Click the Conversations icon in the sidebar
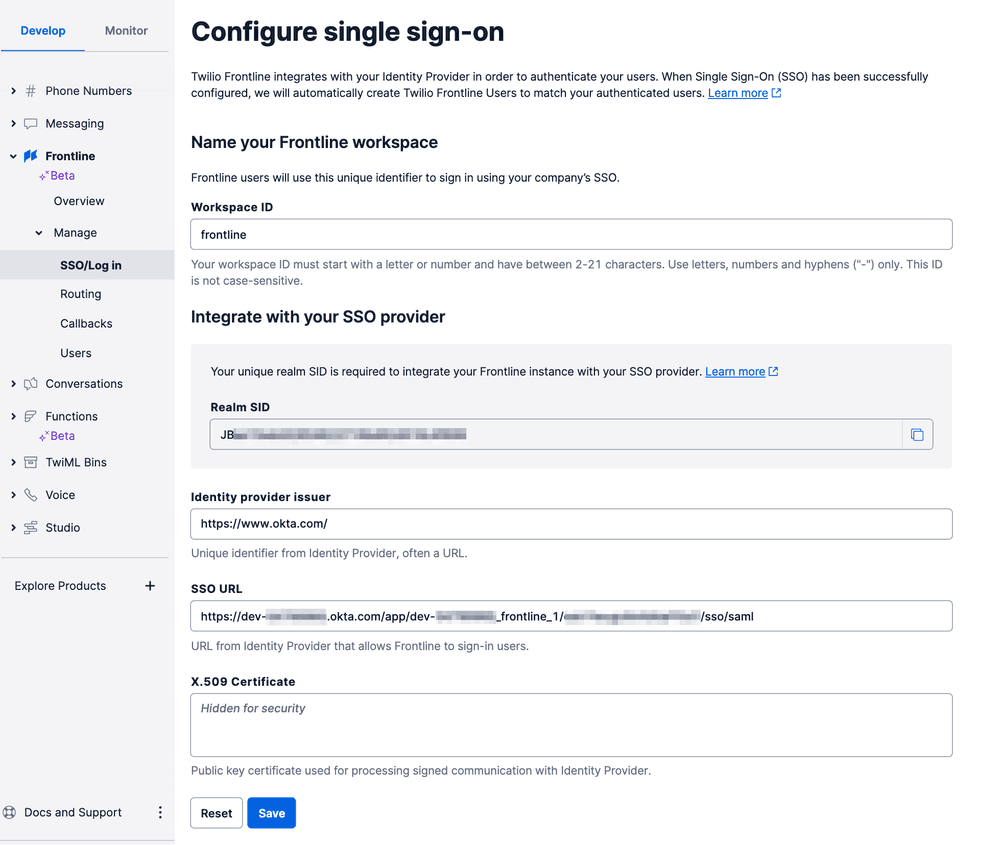The height and width of the screenshot is (845, 1000). click(31, 383)
